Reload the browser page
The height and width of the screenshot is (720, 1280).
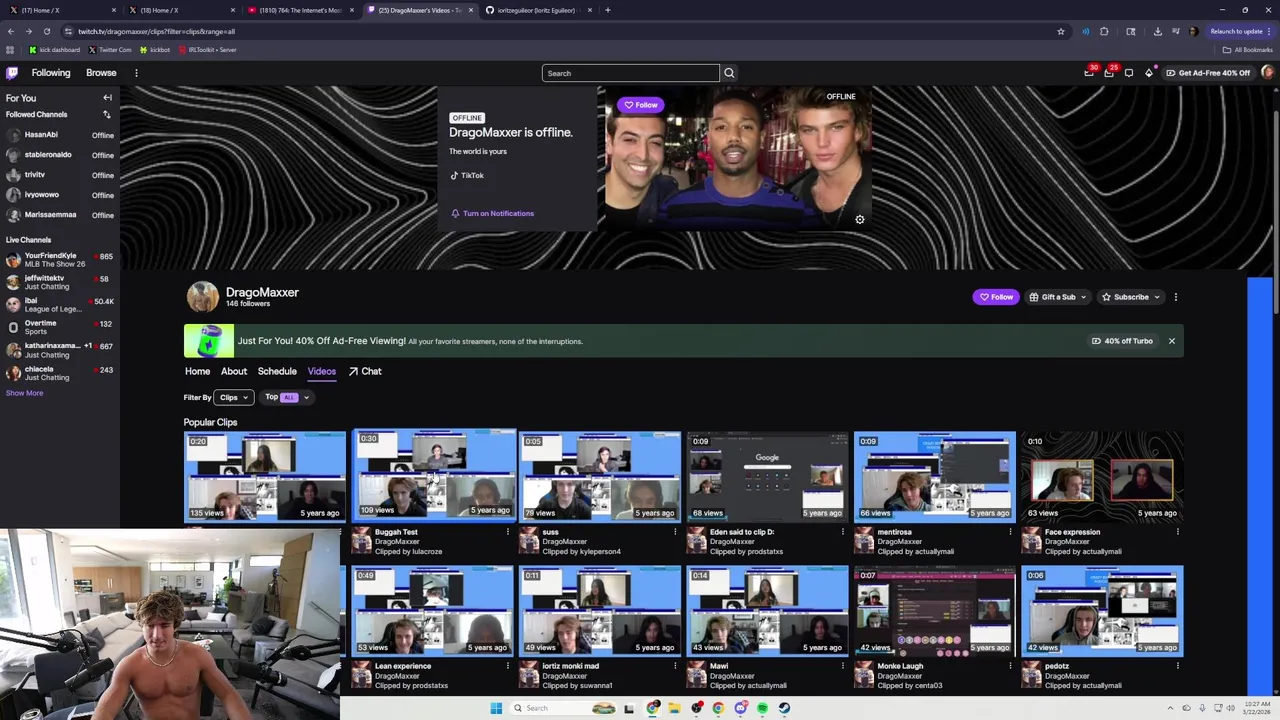coord(46,31)
